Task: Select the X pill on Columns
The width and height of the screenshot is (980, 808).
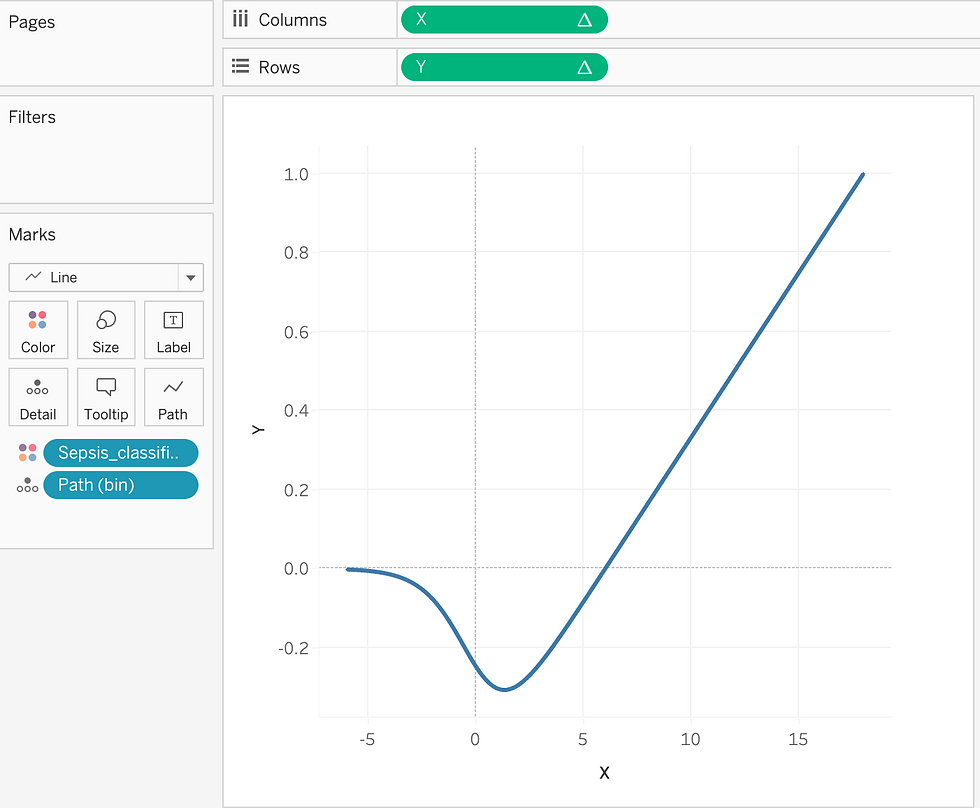Action: [x=504, y=19]
